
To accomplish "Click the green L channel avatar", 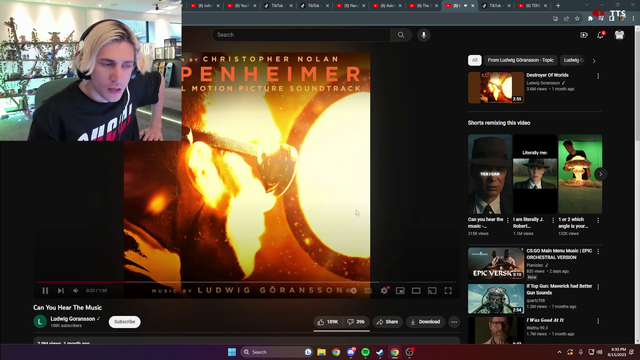I will coord(40,322).
